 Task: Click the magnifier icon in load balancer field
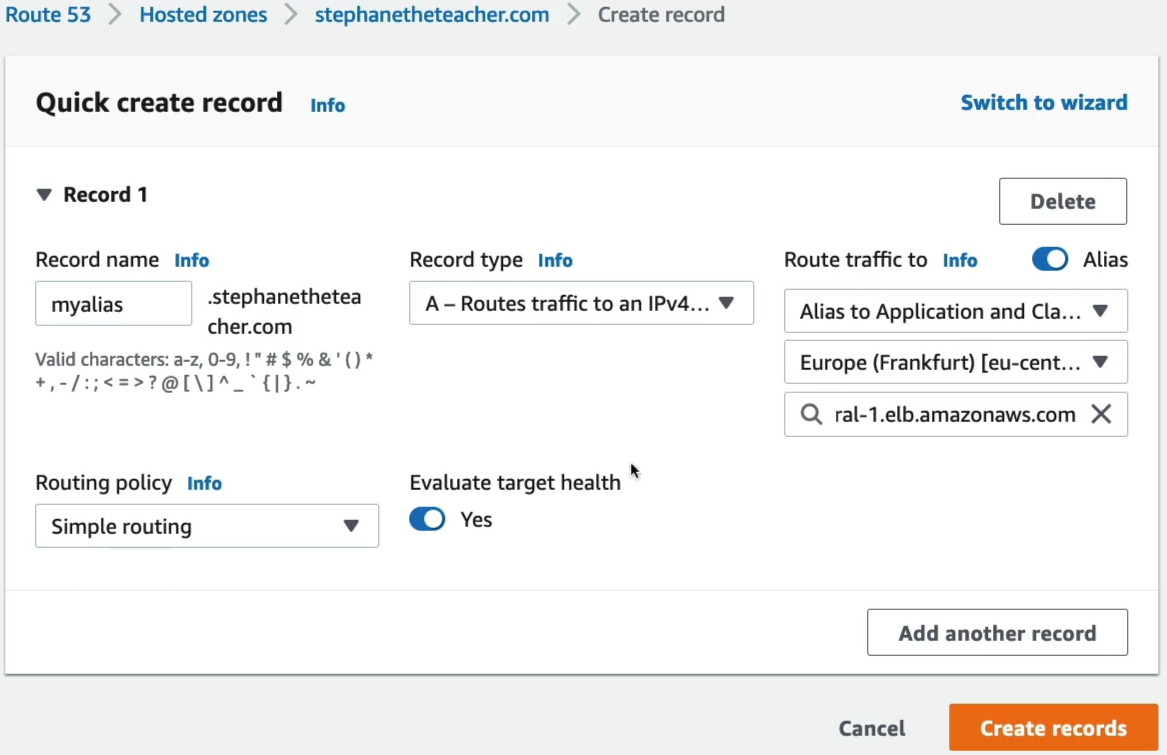[x=811, y=414]
